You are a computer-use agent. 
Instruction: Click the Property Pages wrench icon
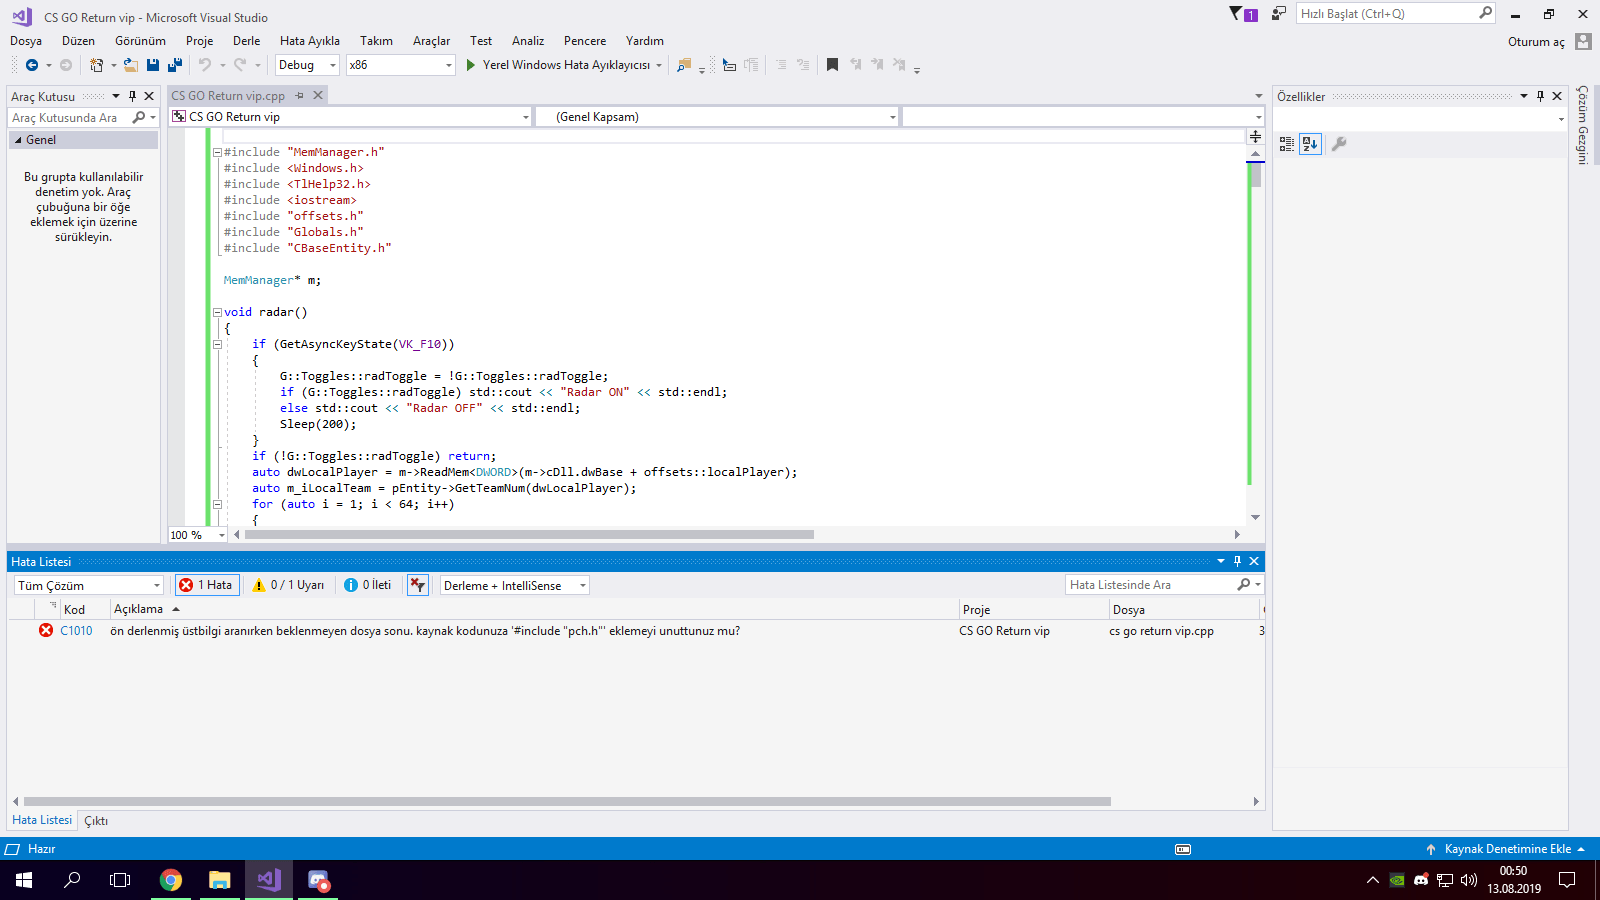[1339, 144]
